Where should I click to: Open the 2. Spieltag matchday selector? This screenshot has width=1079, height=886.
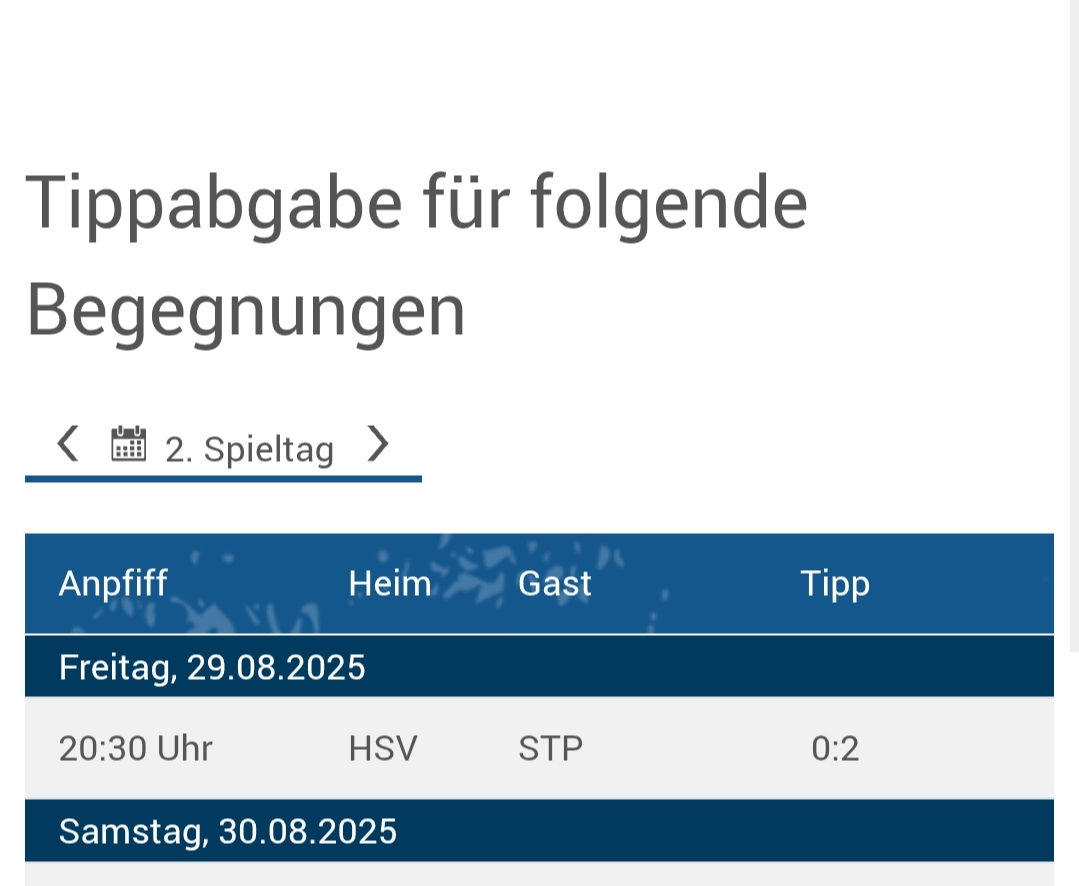click(x=249, y=449)
